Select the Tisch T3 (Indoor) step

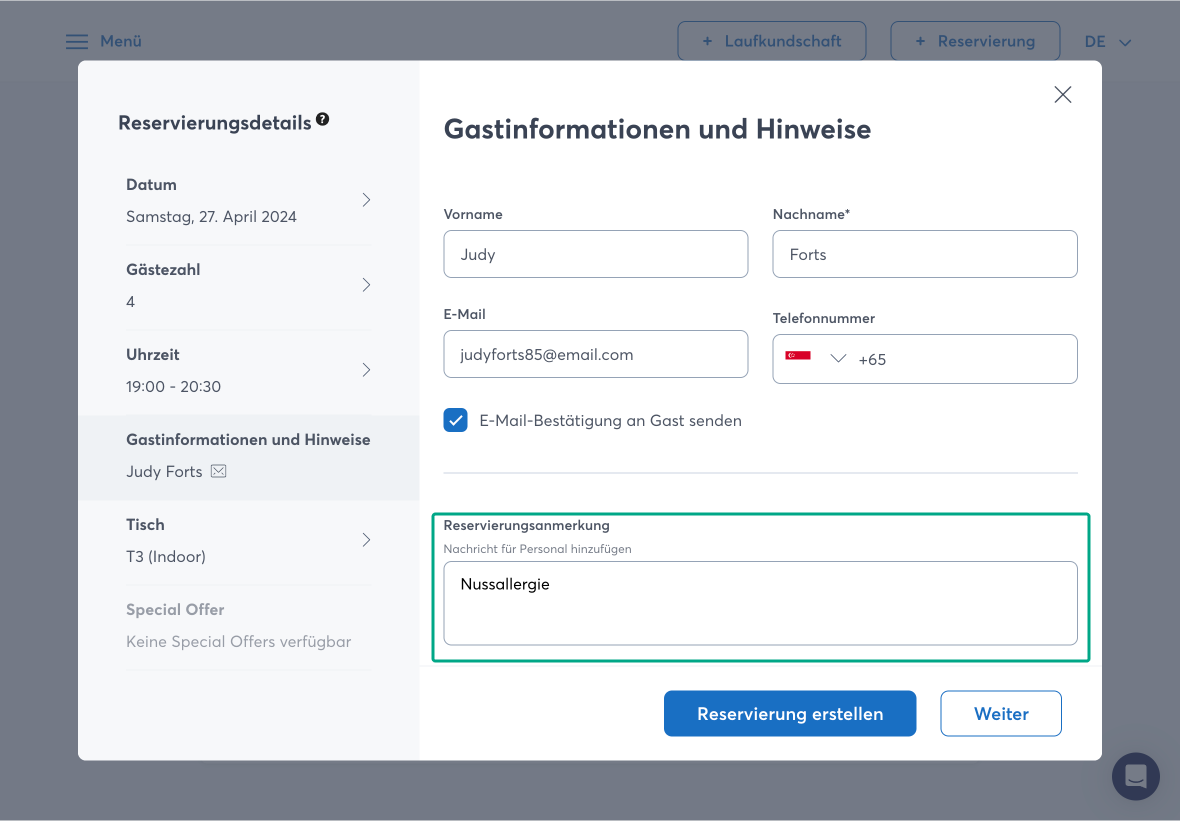coord(248,540)
